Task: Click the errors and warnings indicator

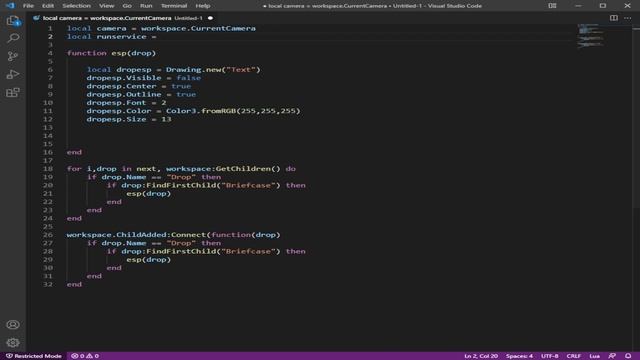Action: pyautogui.click(x=85, y=356)
